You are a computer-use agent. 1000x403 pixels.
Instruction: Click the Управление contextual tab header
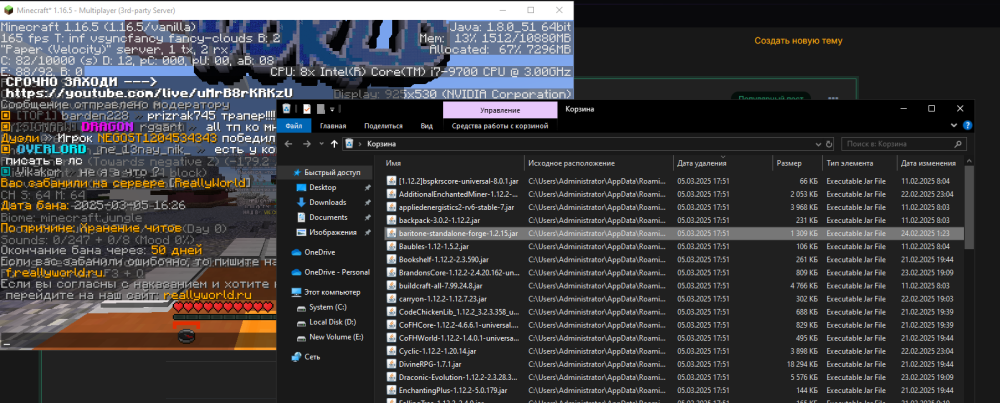point(499,110)
